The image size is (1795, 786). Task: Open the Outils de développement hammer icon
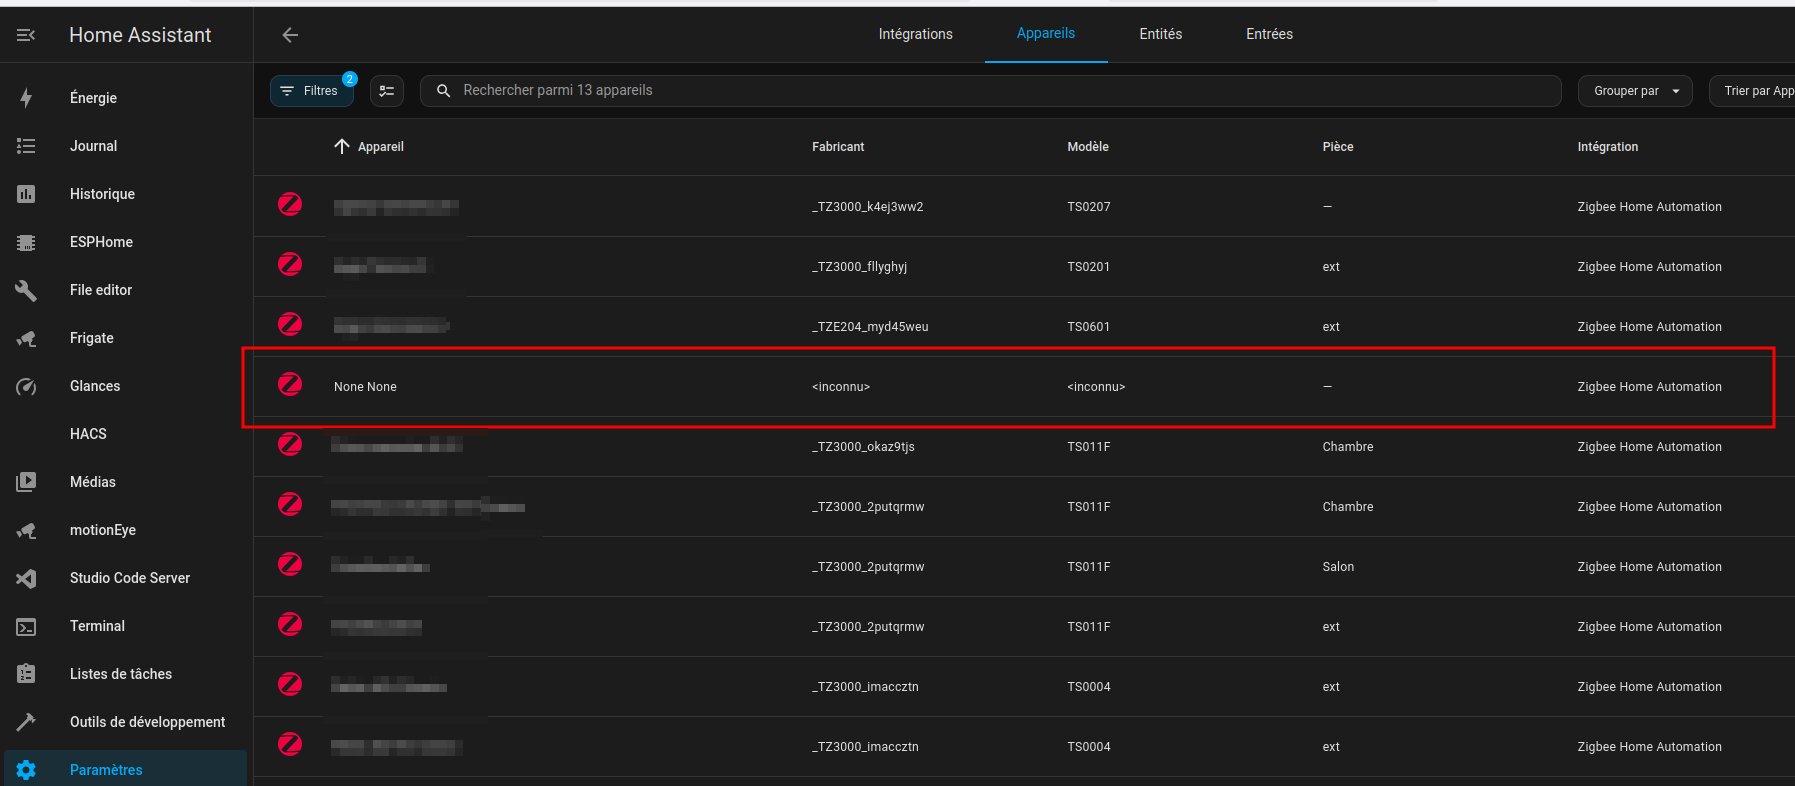pos(26,722)
